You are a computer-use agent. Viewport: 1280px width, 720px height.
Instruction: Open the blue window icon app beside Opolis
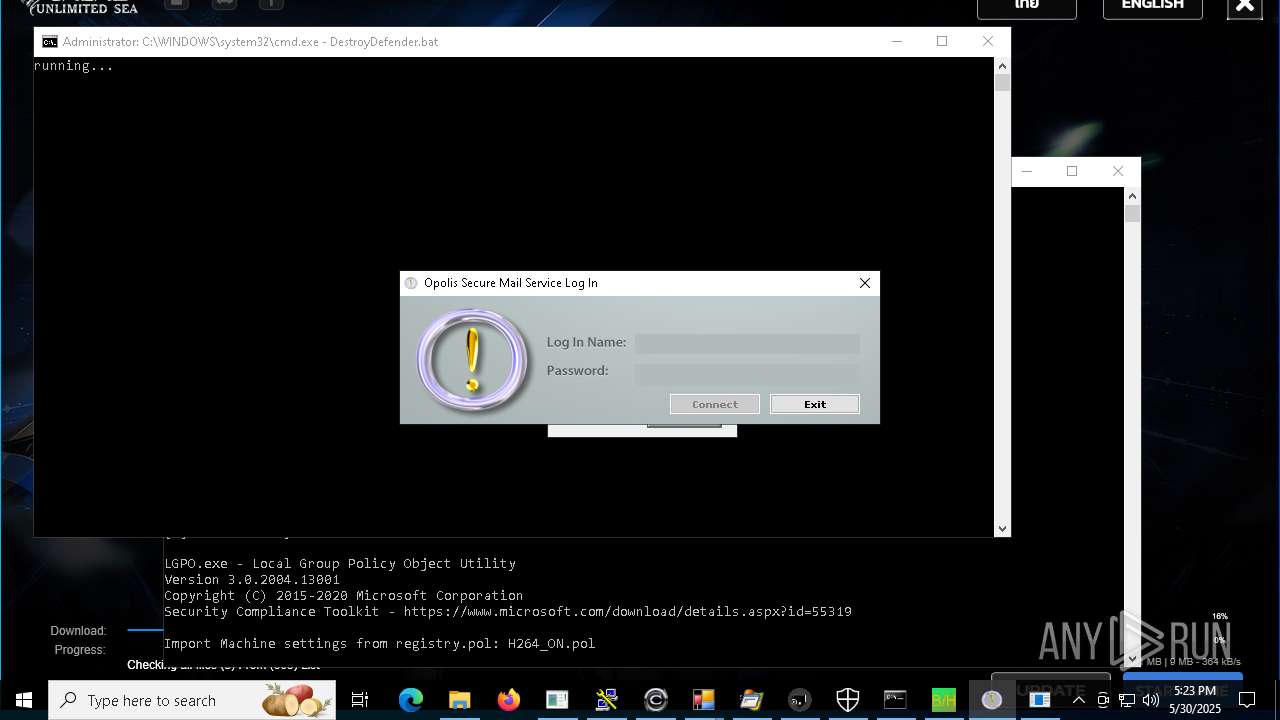pos(1040,700)
